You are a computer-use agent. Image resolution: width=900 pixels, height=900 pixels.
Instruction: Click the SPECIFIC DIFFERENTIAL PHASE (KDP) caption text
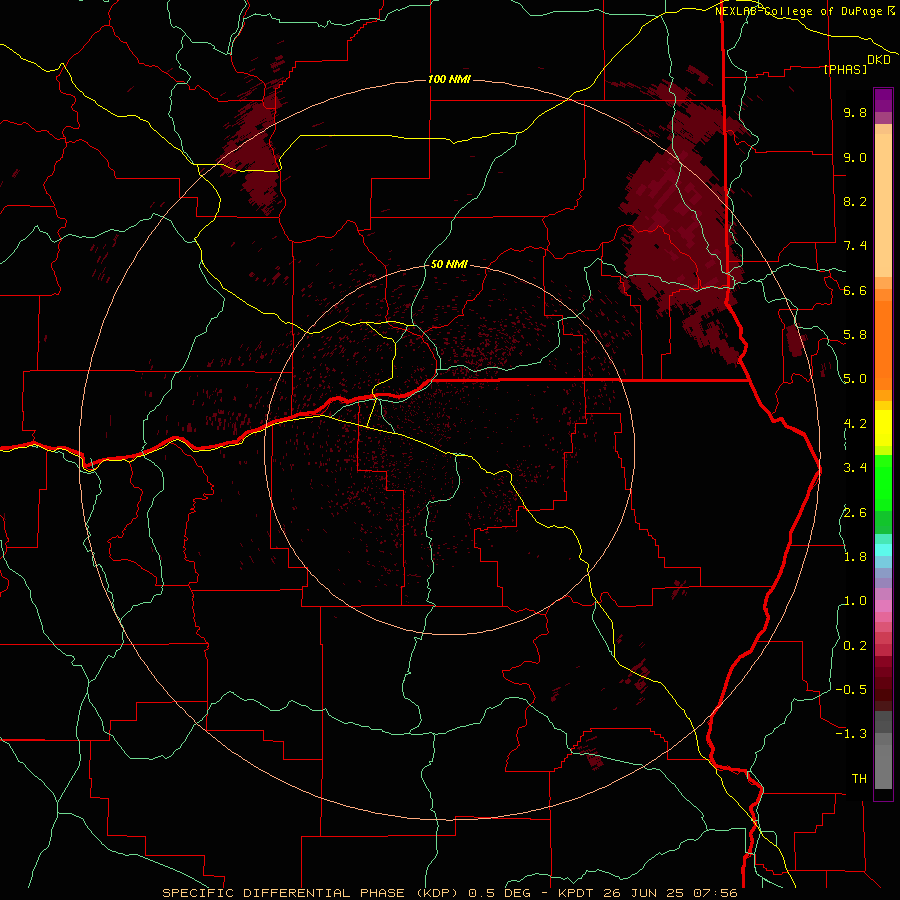pyautogui.click(x=311, y=893)
